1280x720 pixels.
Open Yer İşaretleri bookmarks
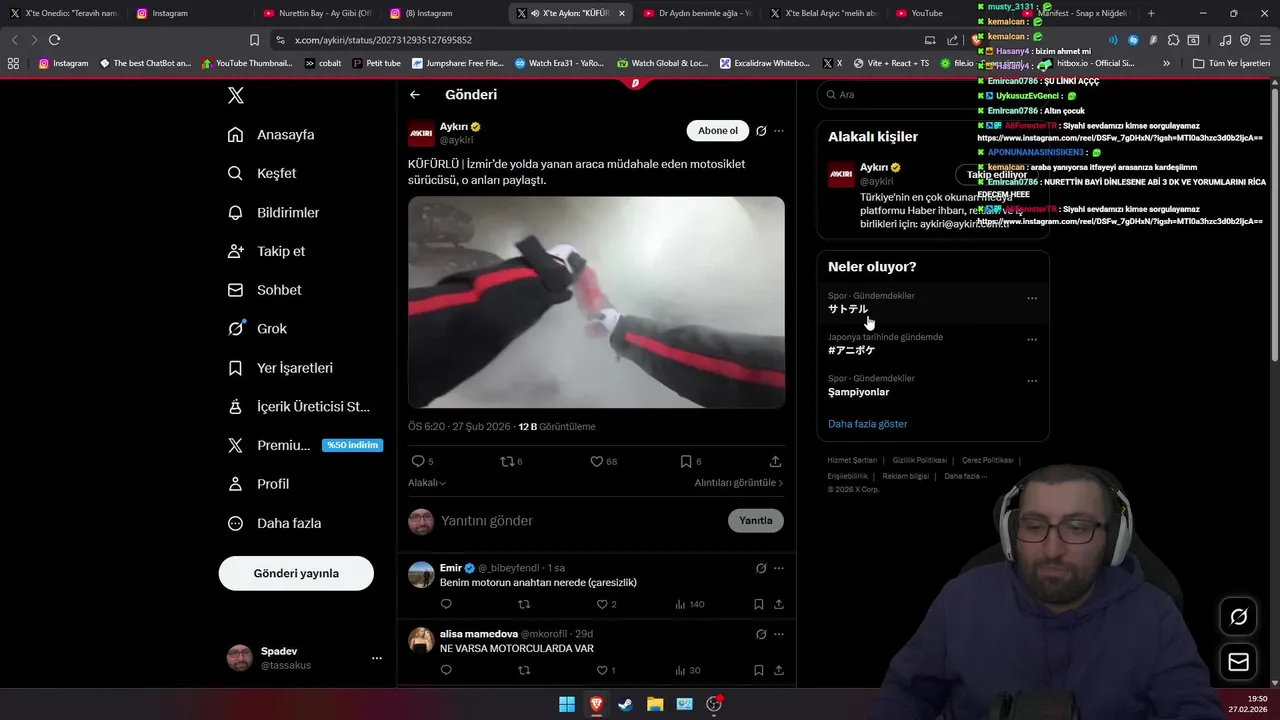[x=280, y=368]
